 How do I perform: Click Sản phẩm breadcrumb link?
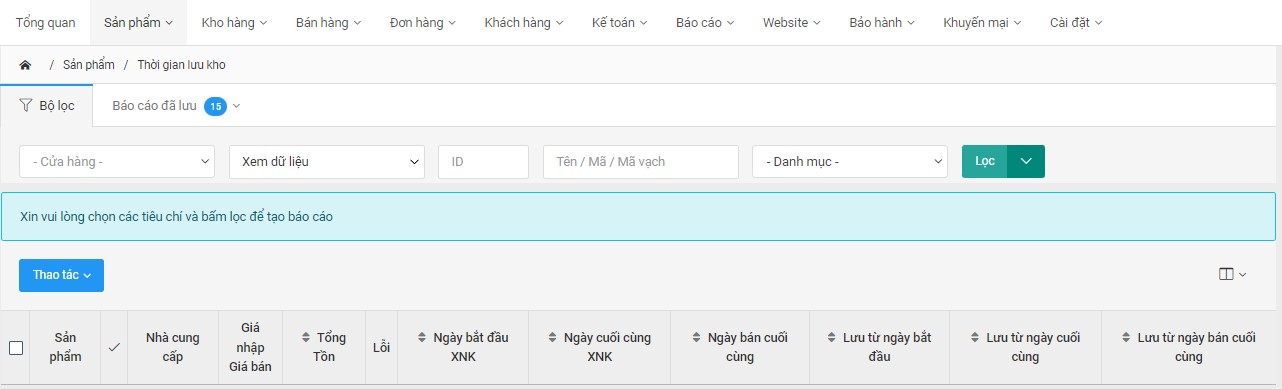click(88, 65)
